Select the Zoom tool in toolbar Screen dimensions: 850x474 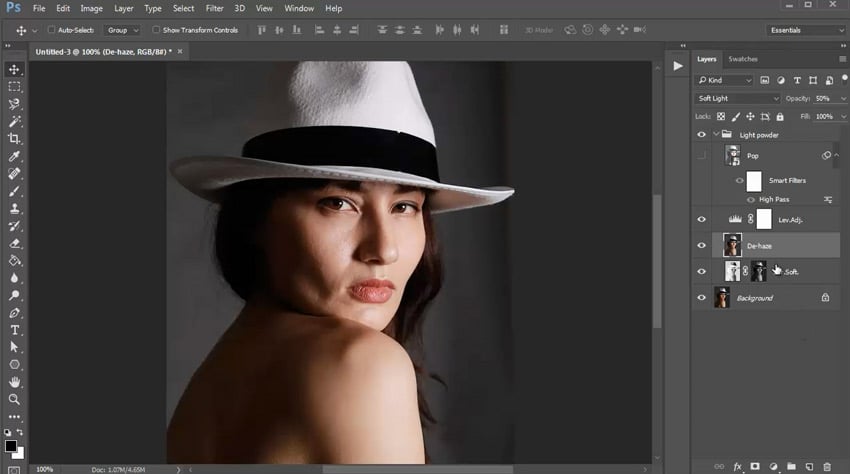point(15,399)
